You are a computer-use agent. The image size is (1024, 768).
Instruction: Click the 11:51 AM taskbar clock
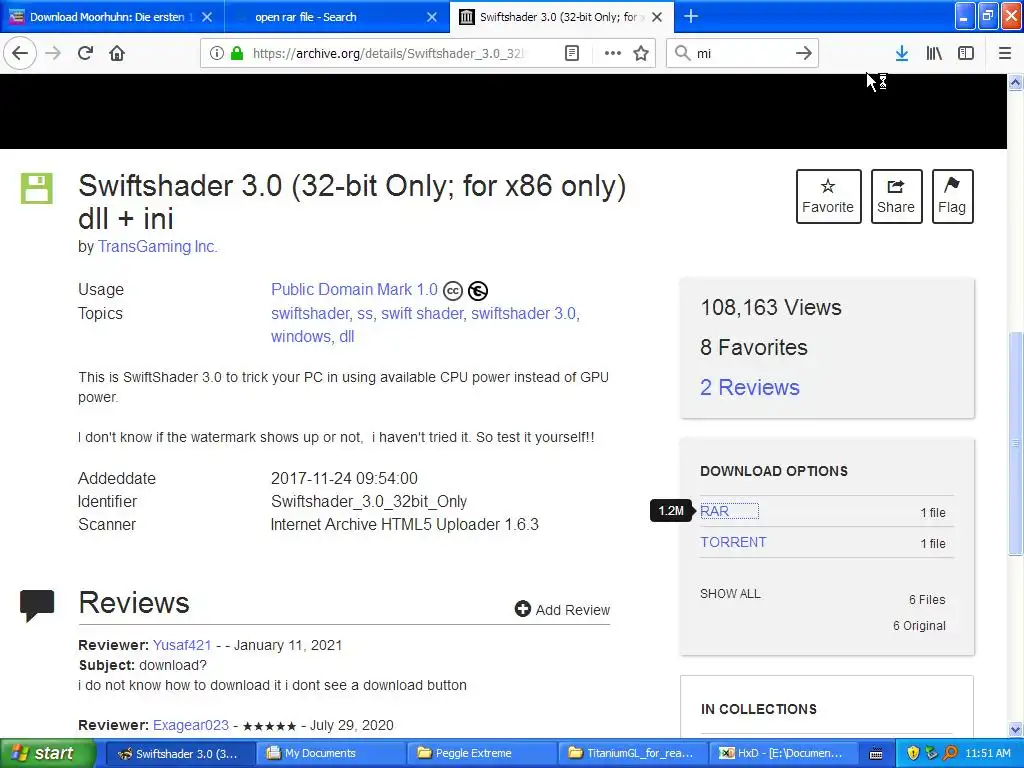coord(987,753)
